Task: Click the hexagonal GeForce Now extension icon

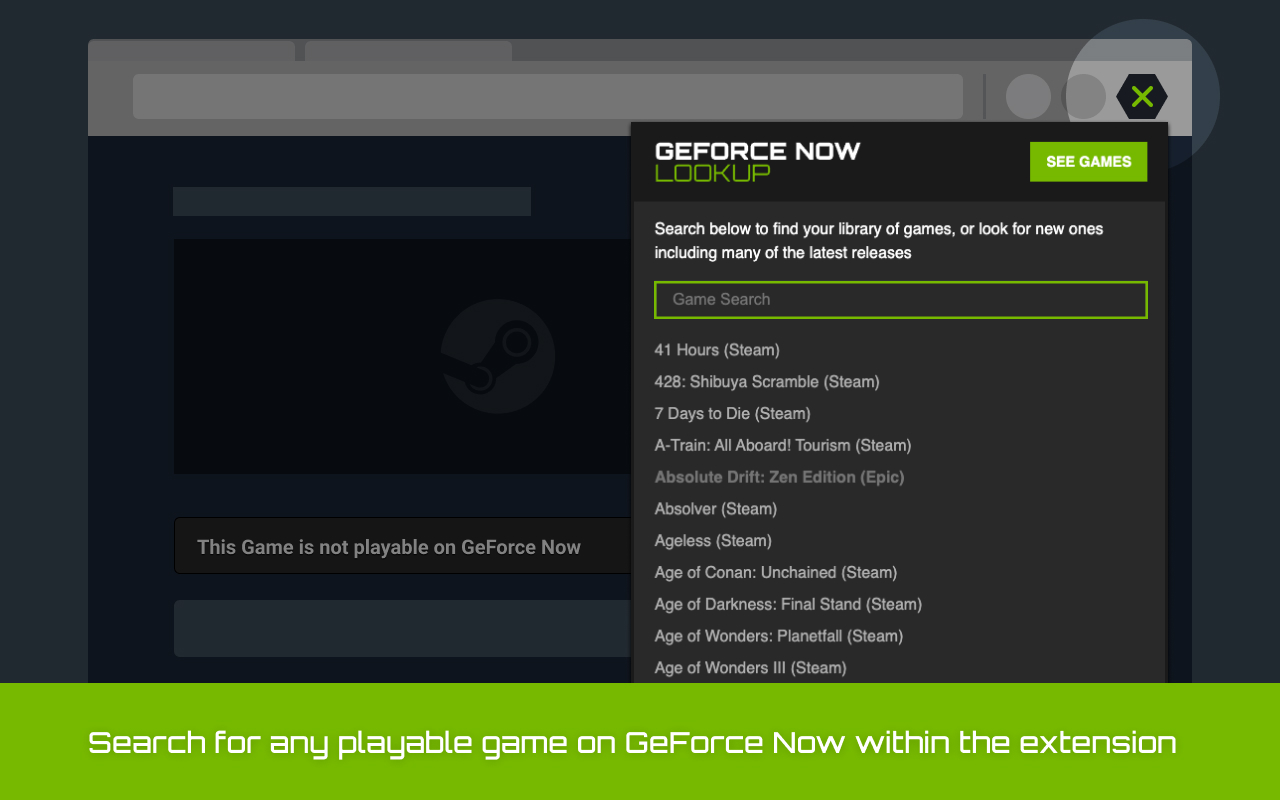Action: (x=1141, y=96)
